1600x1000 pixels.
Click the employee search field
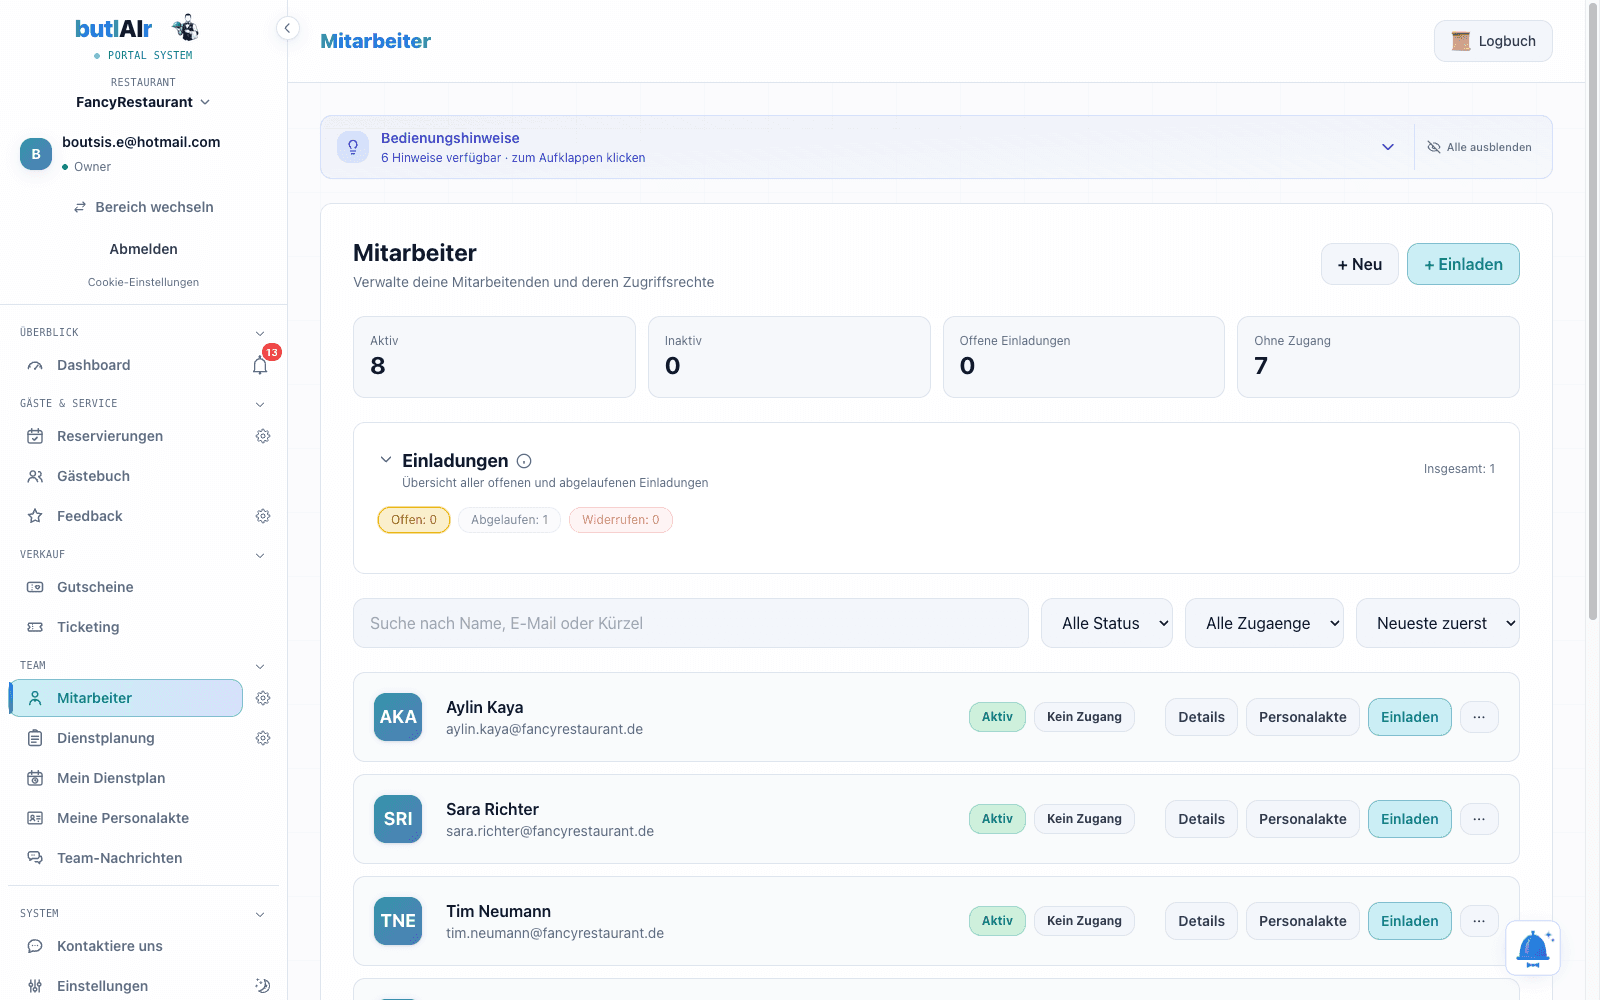[x=691, y=623]
